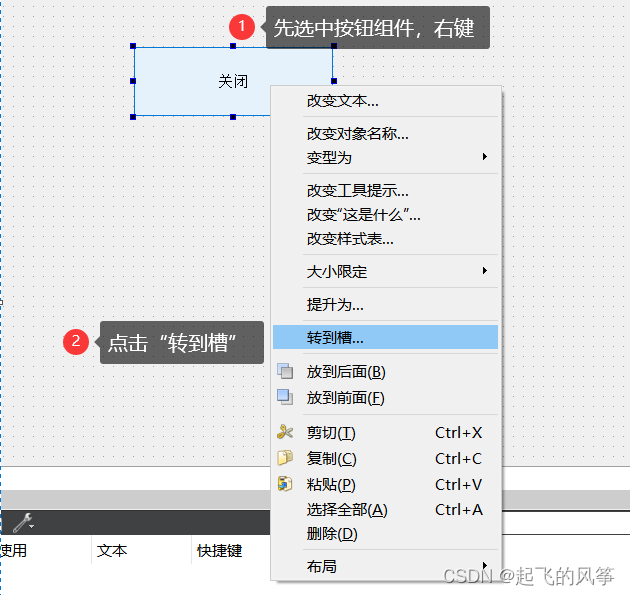
Task: Click the wrench icon in the bottom panel
Action: (x=21, y=522)
